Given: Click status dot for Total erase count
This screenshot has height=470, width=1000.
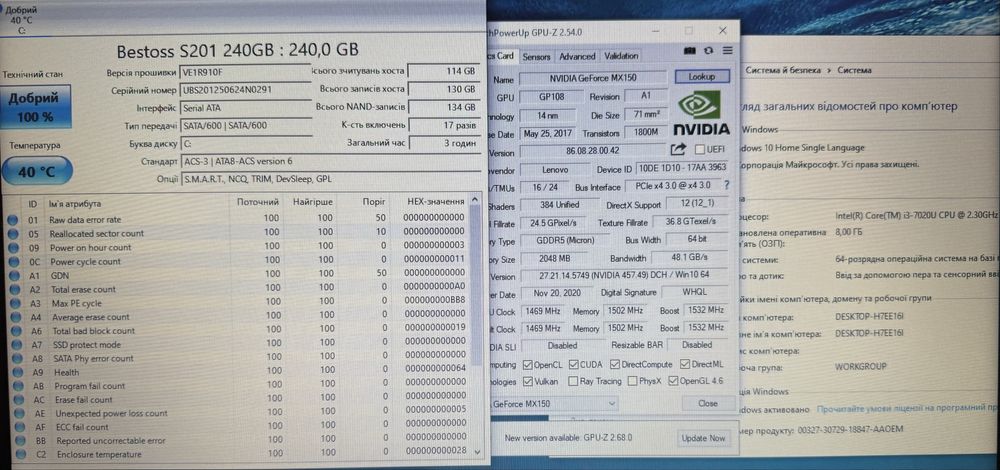Looking at the screenshot, I should (x=13, y=289).
